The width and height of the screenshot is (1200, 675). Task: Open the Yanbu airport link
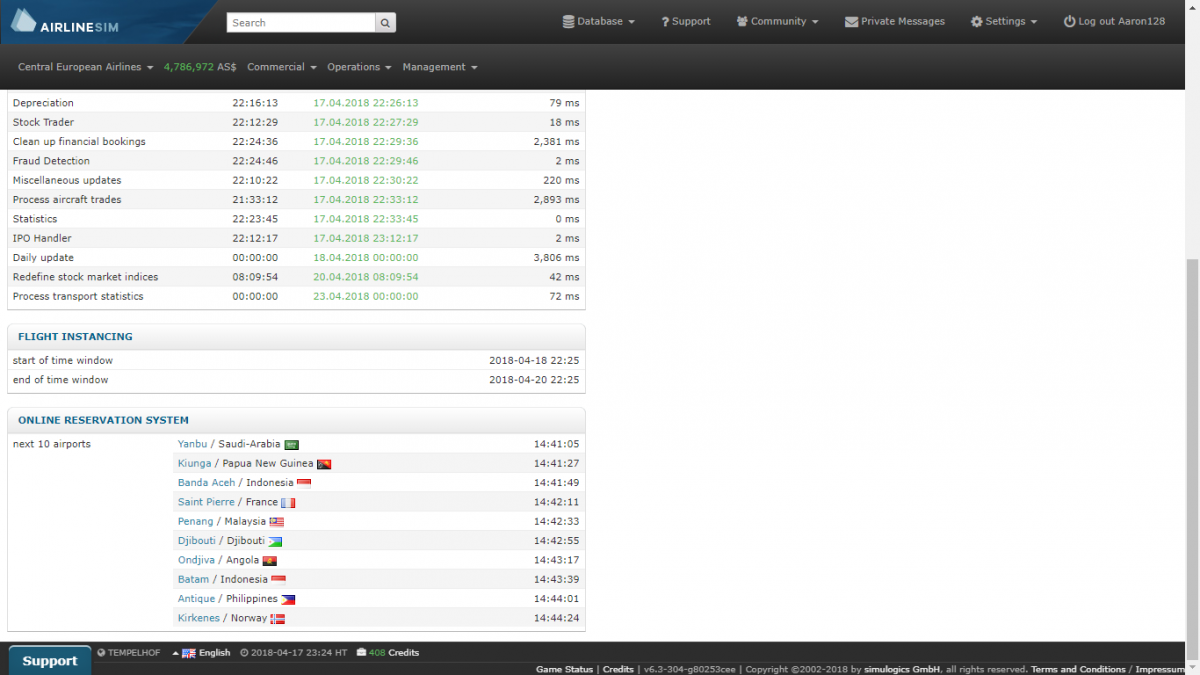click(193, 444)
